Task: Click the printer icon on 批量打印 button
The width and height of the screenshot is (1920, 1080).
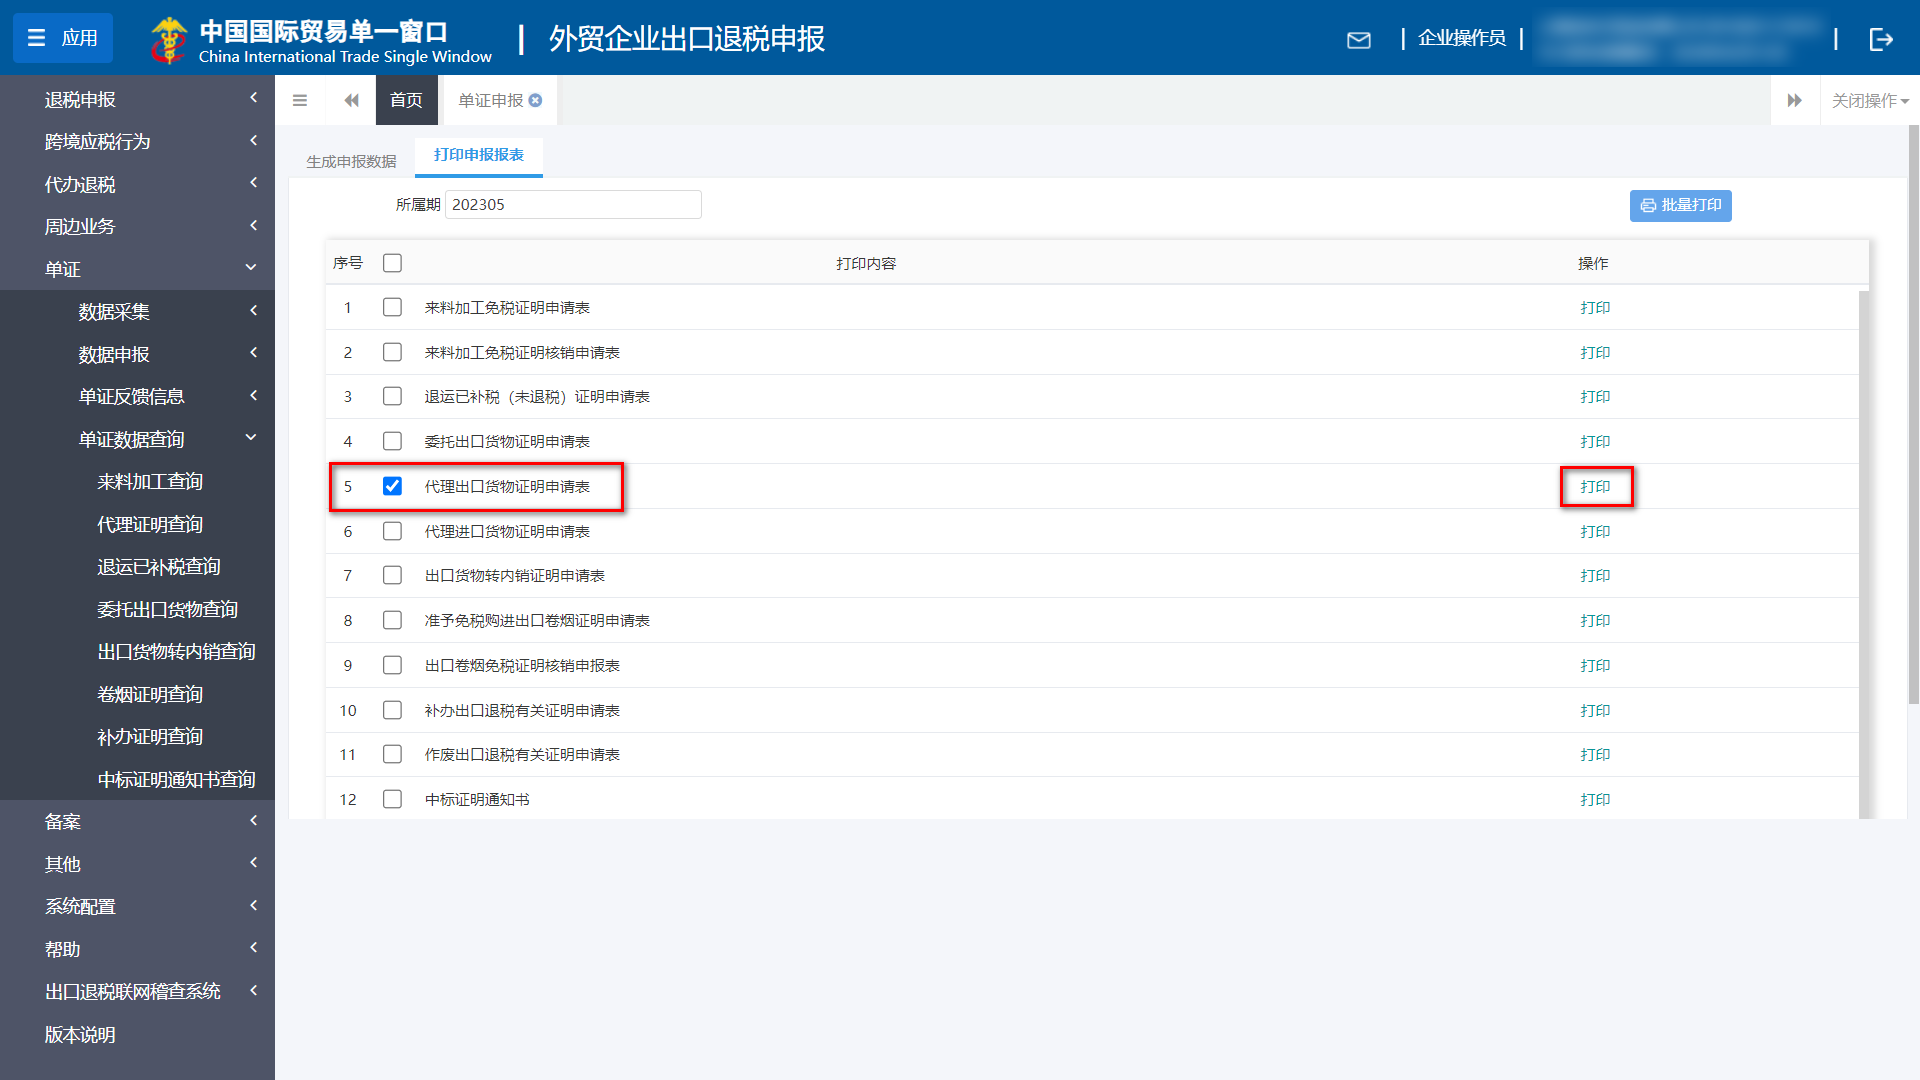Action: pyautogui.click(x=1648, y=206)
